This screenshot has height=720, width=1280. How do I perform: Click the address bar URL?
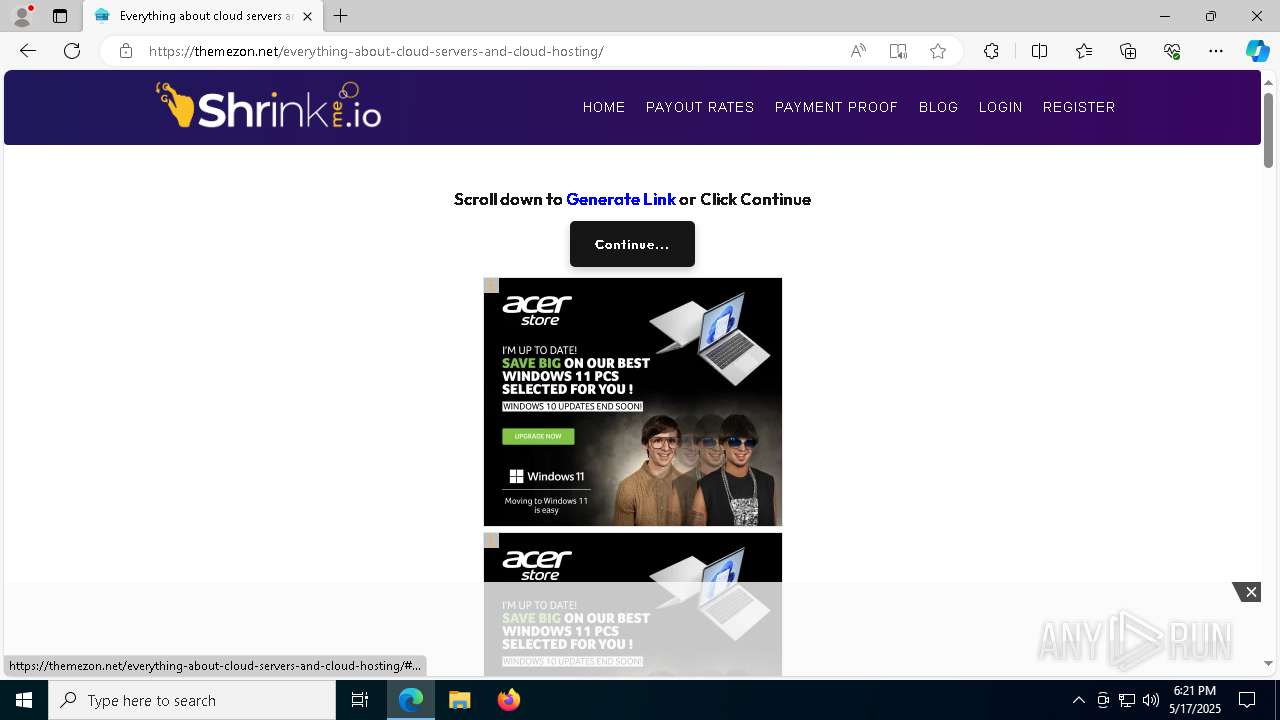tap(376, 51)
